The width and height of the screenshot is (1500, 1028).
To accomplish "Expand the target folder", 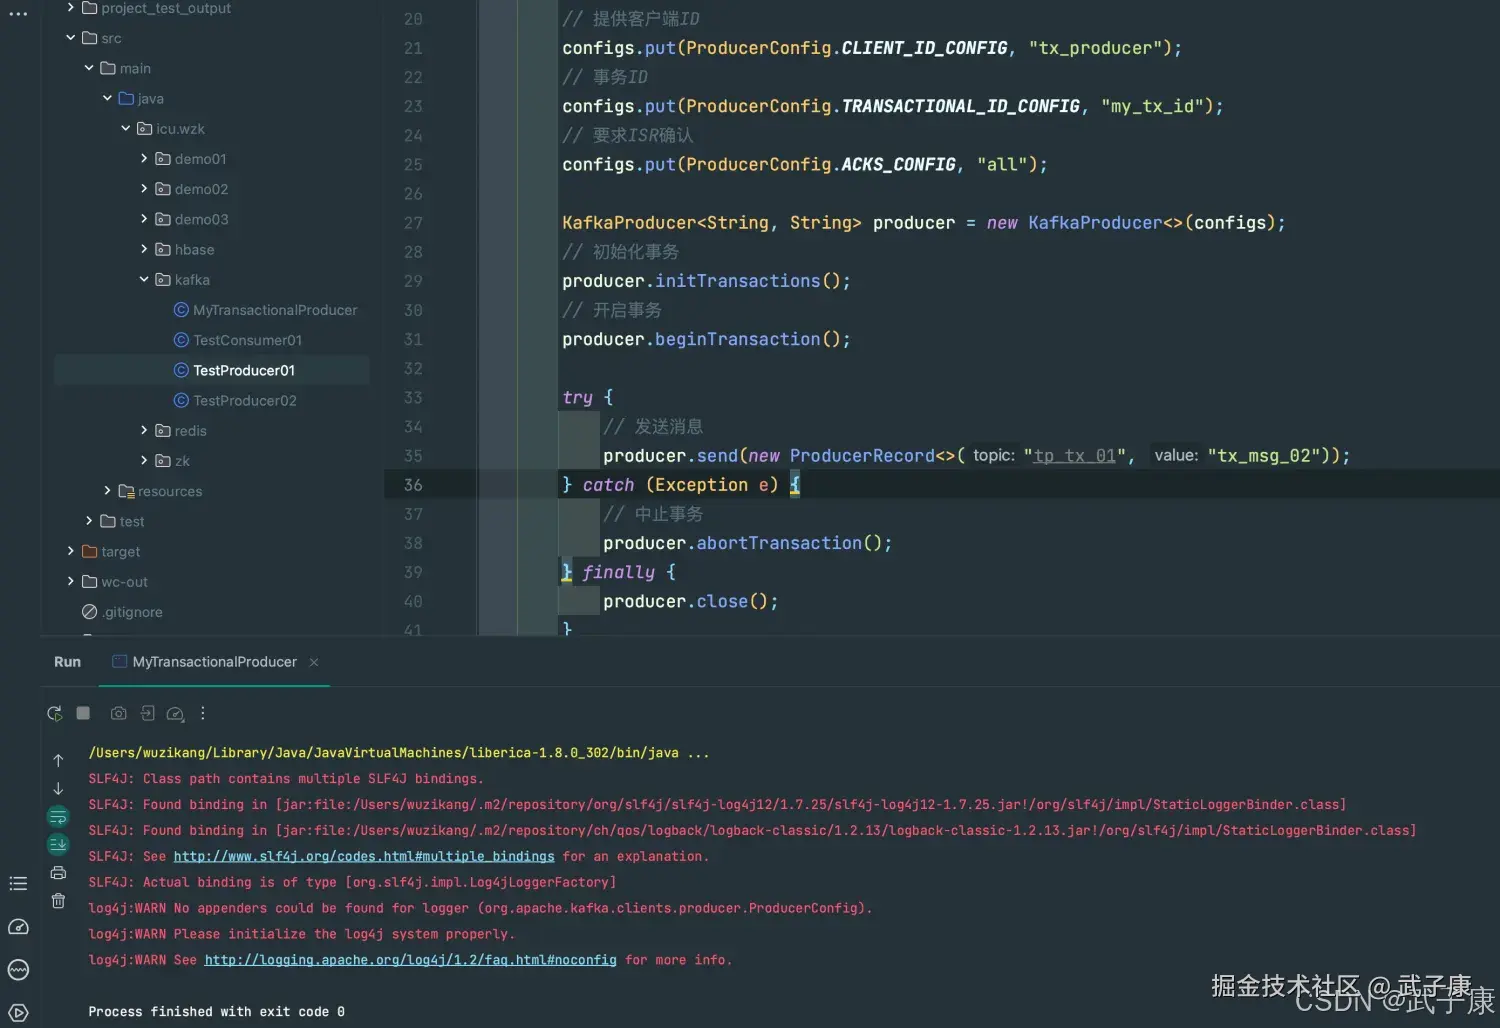I will [x=70, y=551].
